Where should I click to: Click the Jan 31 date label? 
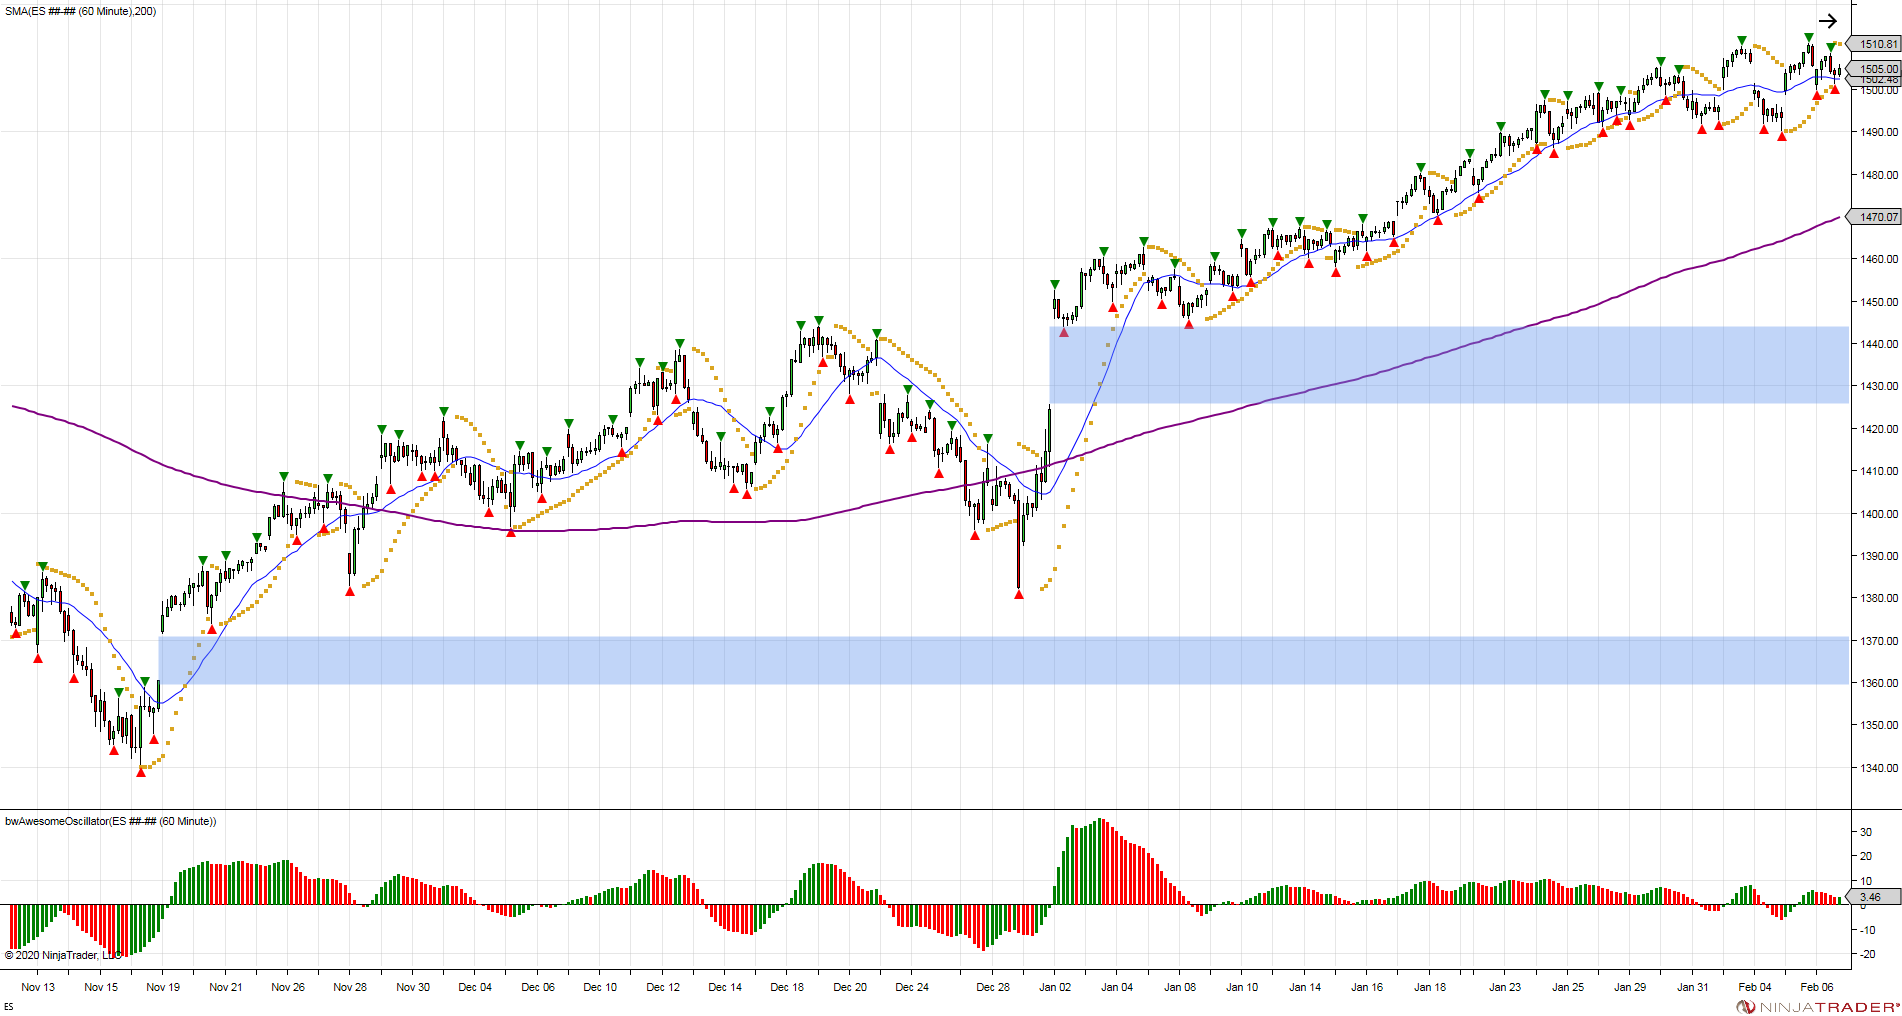click(1693, 987)
